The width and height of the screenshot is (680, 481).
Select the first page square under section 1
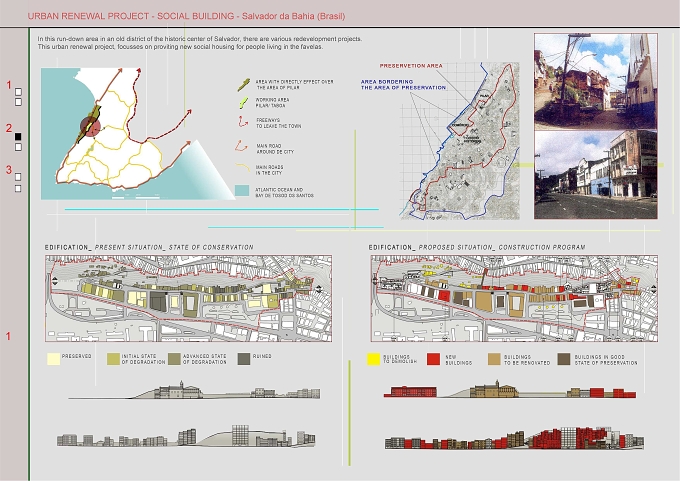[x=18, y=92]
